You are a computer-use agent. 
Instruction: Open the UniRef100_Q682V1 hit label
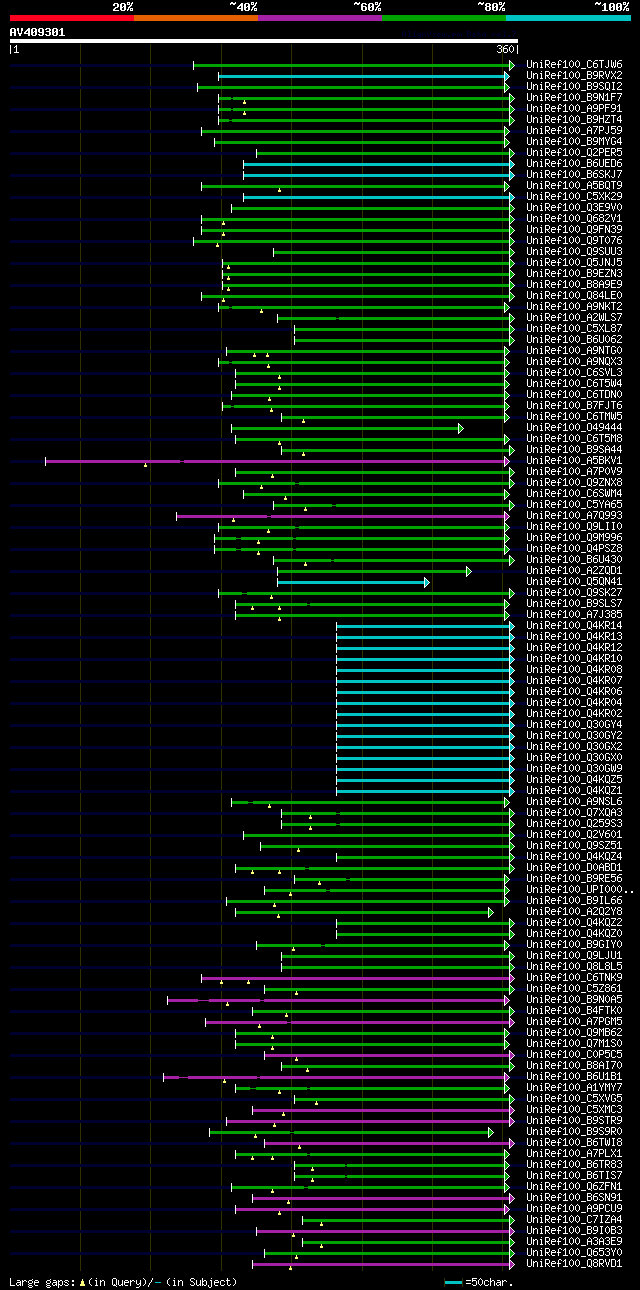573,219
